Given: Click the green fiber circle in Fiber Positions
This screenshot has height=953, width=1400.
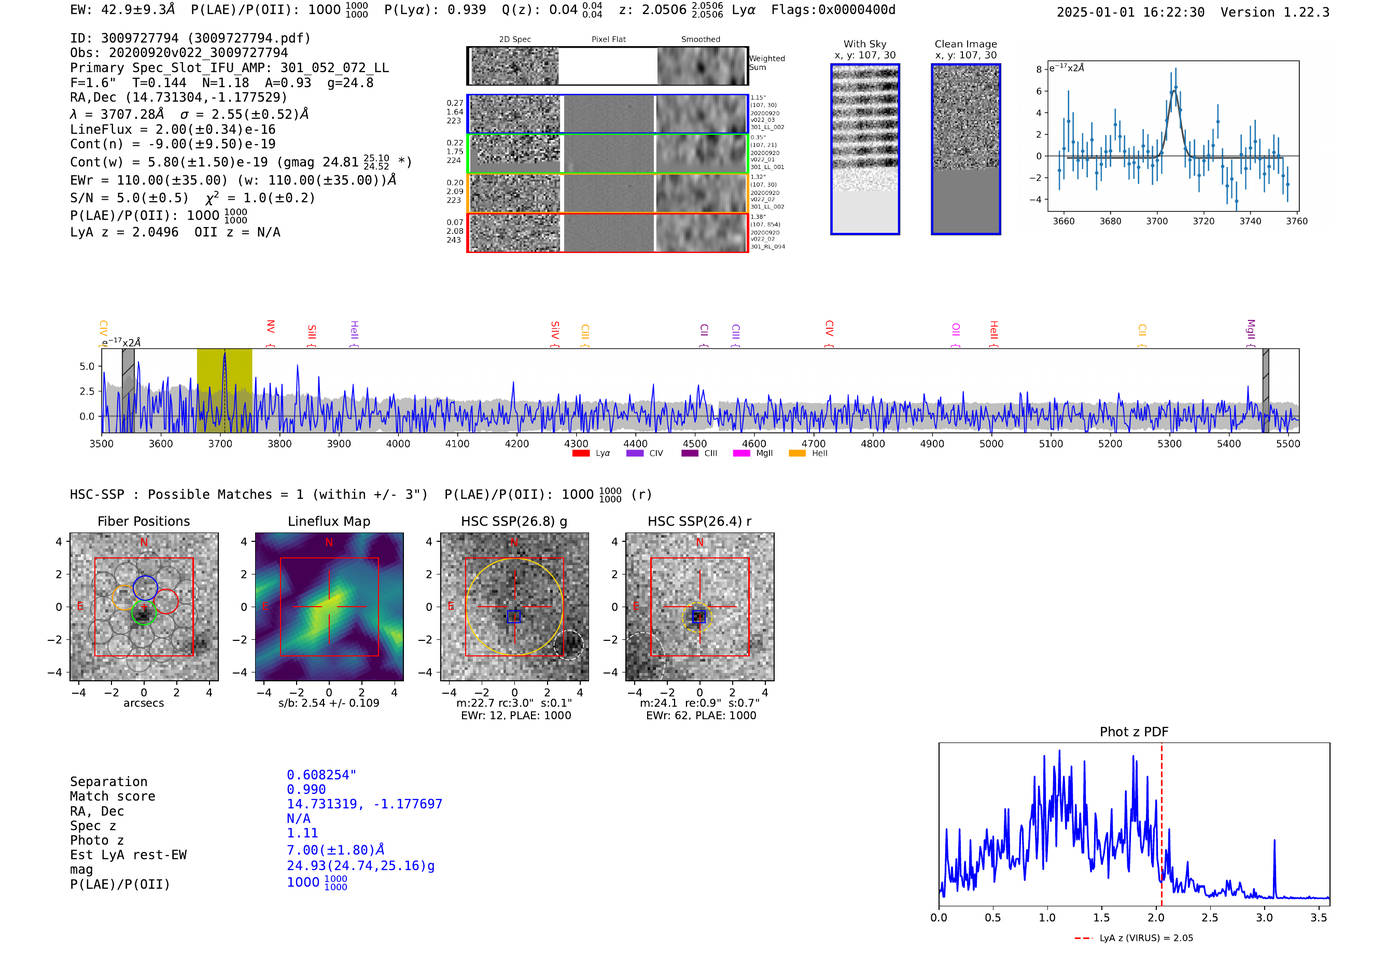Looking at the screenshot, I should coord(143,613).
